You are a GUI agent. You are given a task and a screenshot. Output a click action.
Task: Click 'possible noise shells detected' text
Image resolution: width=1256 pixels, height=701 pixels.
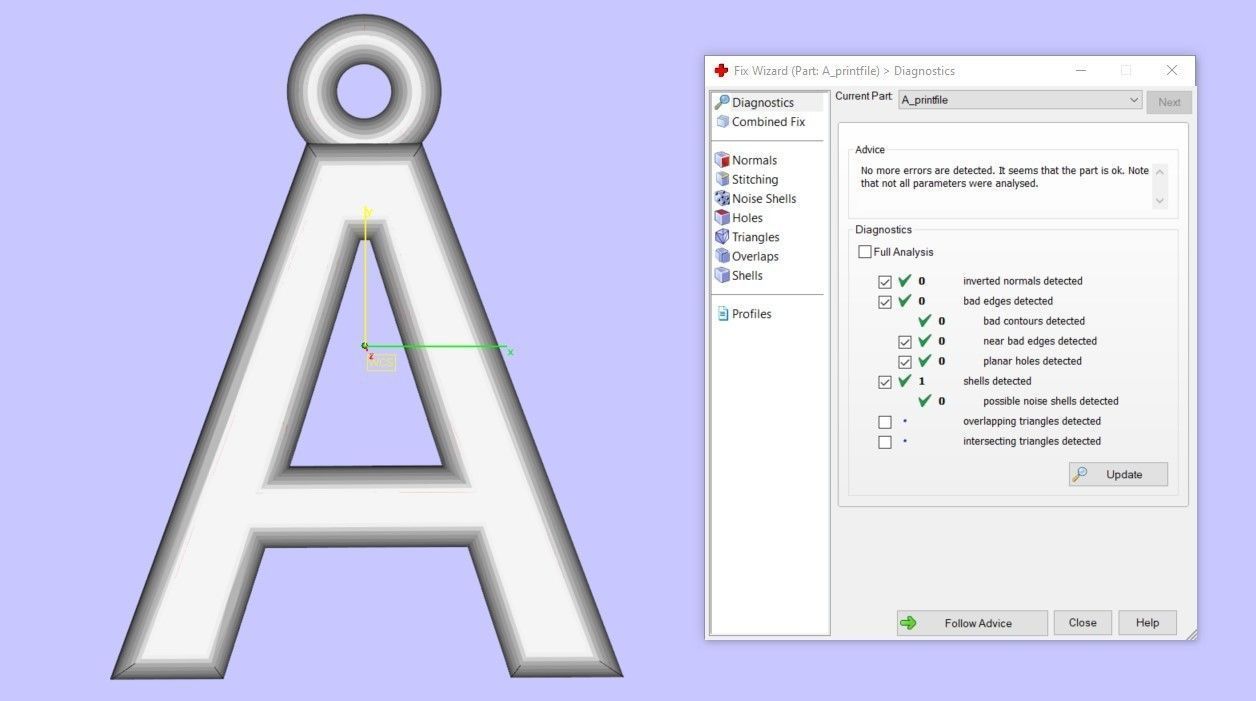[1050, 401]
